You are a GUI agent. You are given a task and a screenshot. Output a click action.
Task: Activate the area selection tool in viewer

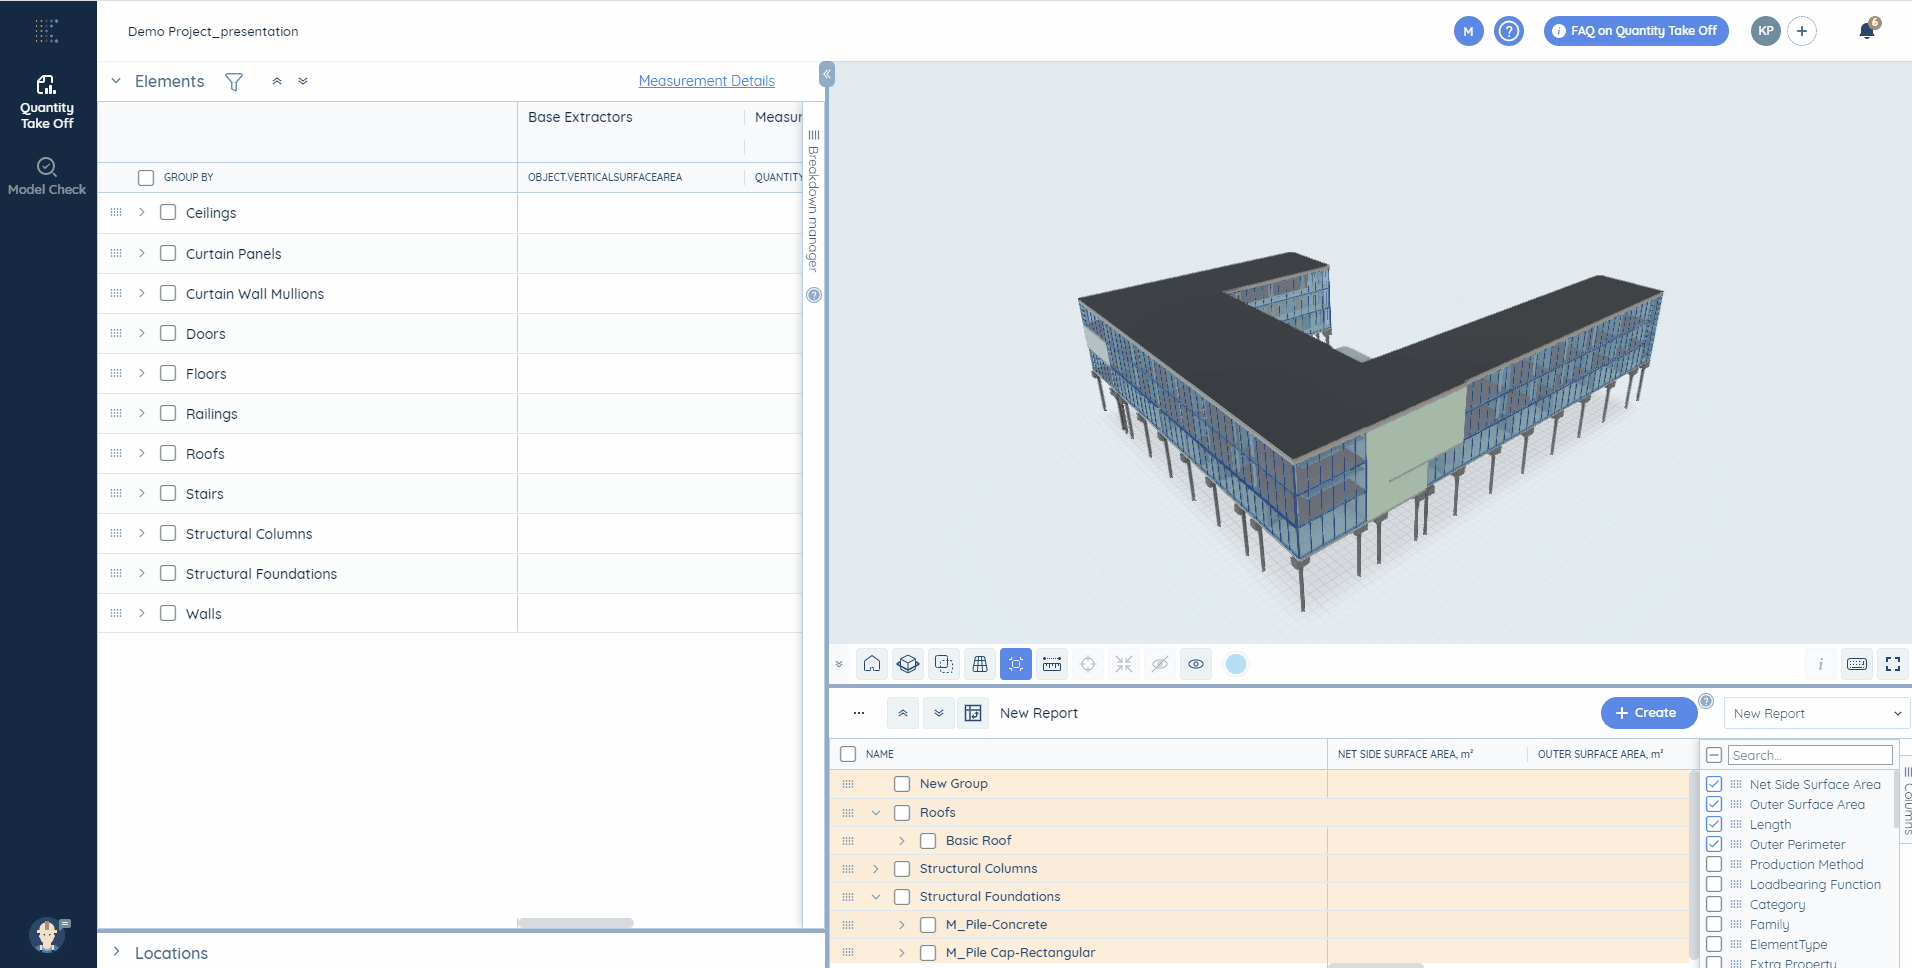point(944,664)
